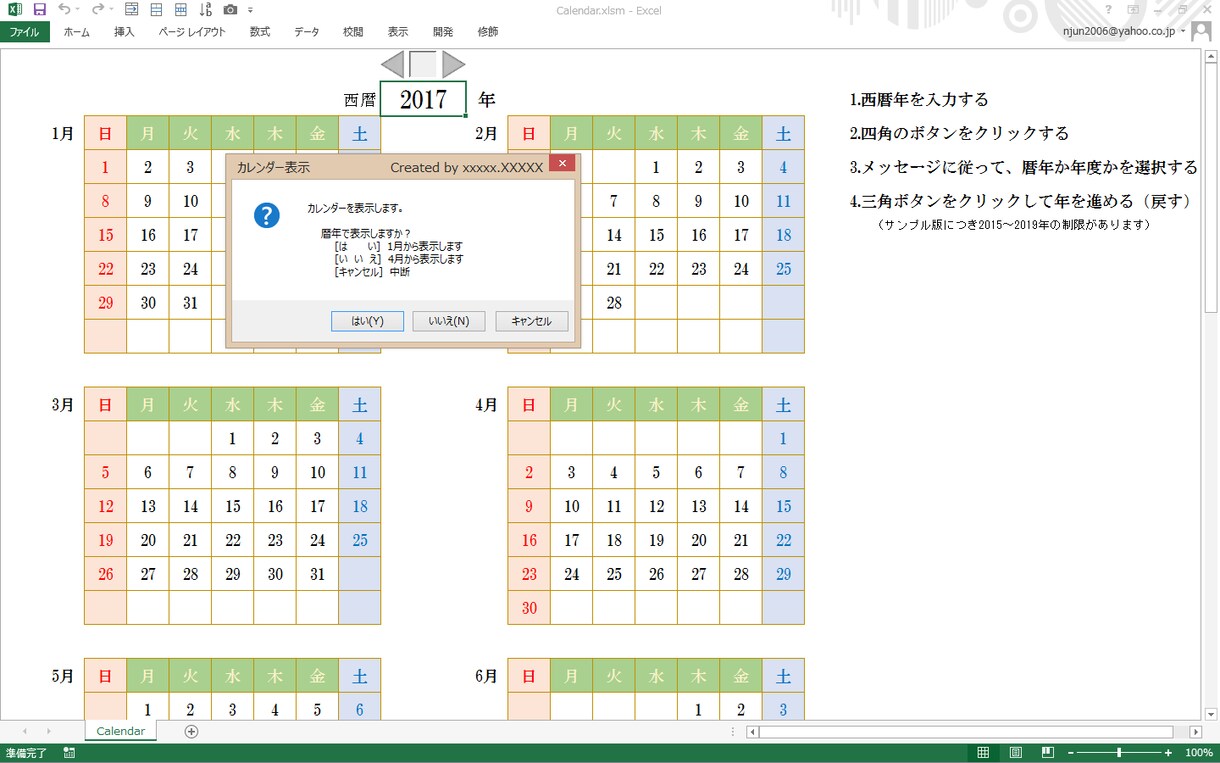The height and width of the screenshot is (763, 1220).
Task: Click the 5月 month label
Action: click(62, 676)
